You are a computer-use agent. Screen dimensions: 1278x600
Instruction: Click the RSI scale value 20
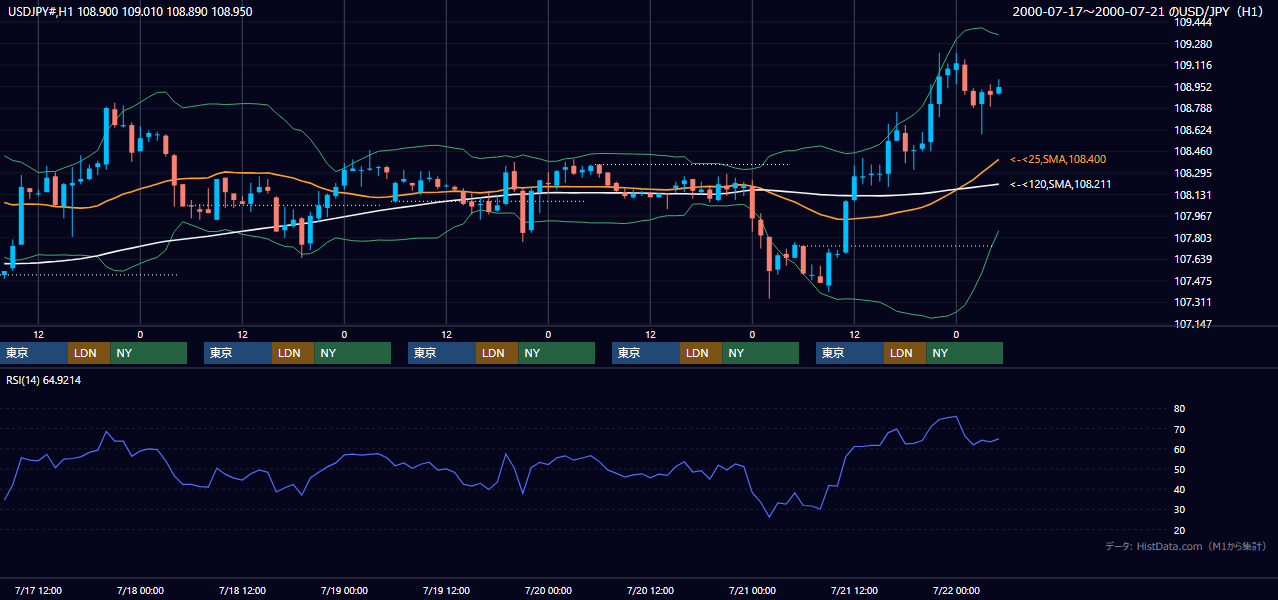[x=1180, y=530]
